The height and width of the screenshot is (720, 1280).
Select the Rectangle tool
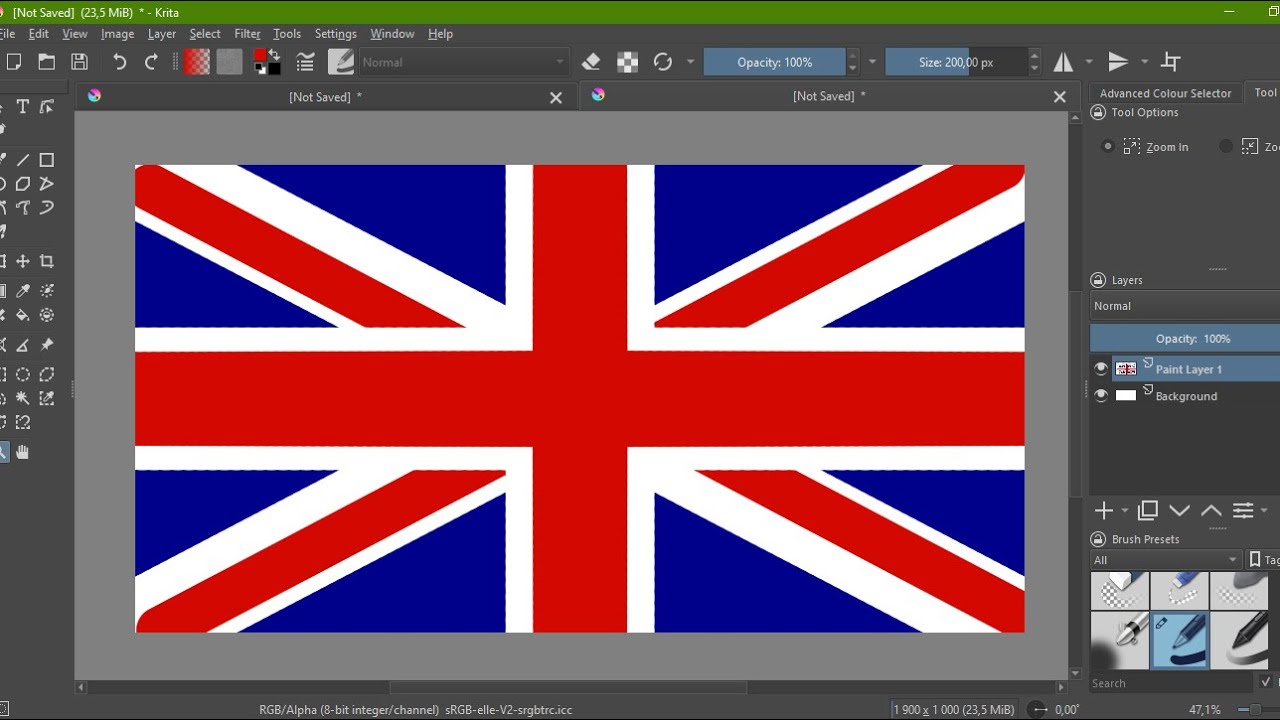pyautogui.click(x=47, y=160)
